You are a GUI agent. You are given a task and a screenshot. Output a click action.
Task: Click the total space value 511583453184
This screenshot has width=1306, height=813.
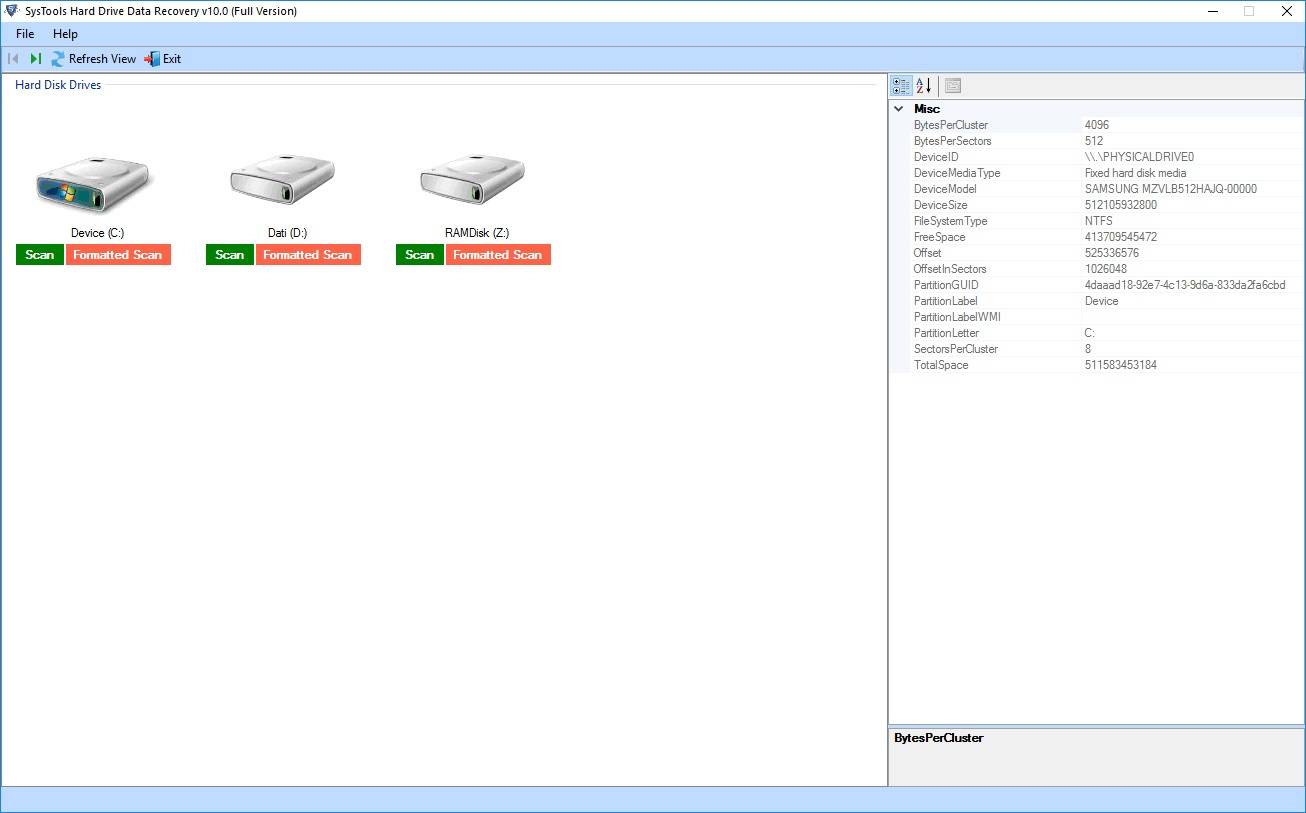click(x=1121, y=365)
